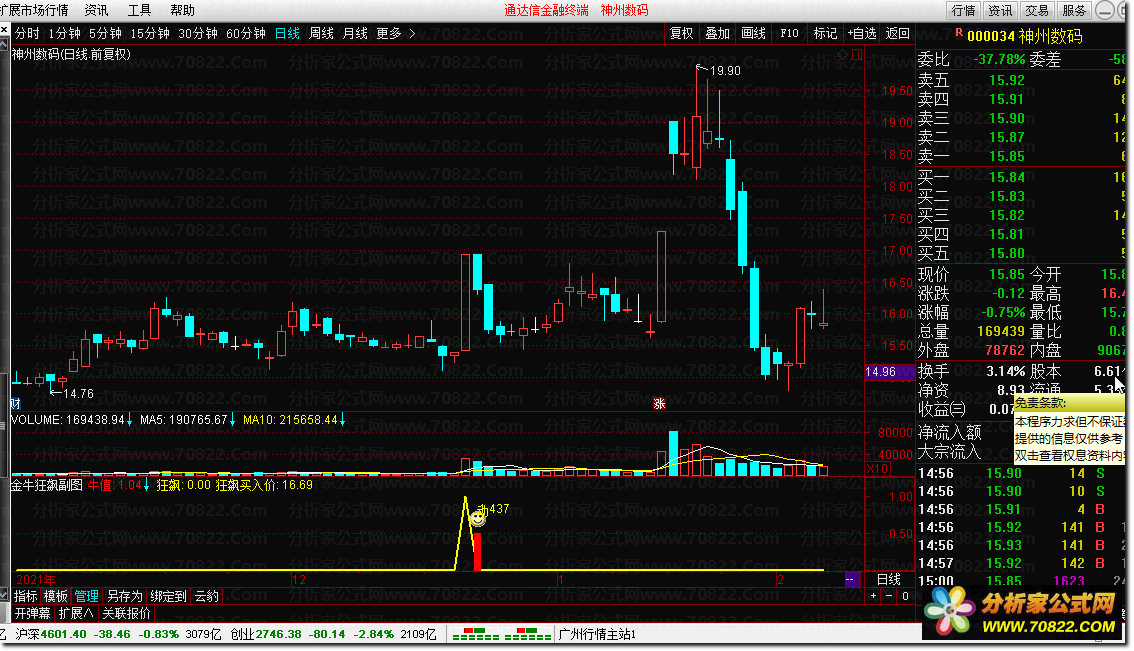
Task: Click the down arrow after VOLUME value
Action: (x=129, y=420)
